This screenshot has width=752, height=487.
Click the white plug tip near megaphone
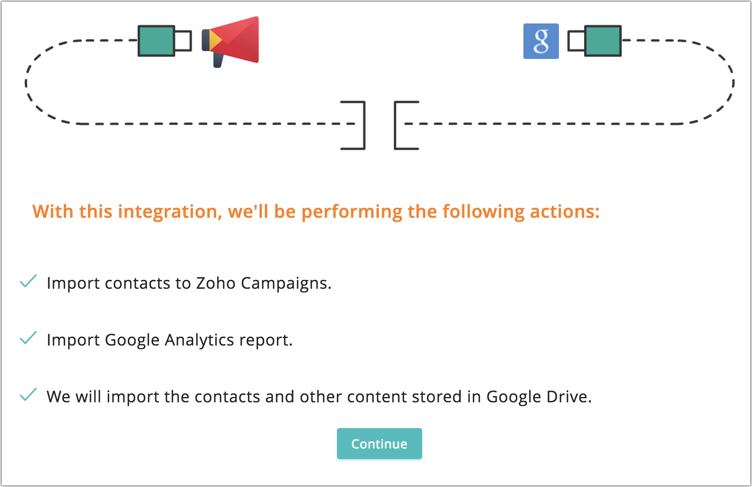click(x=183, y=41)
